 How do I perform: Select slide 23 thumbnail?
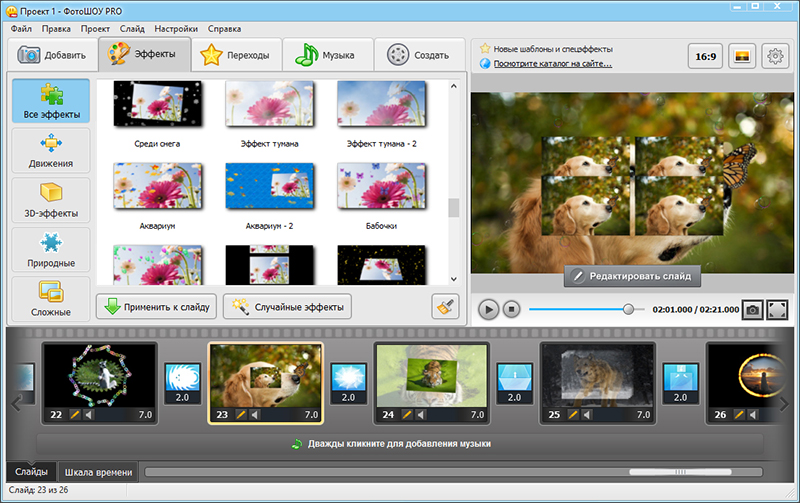[266, 376]
